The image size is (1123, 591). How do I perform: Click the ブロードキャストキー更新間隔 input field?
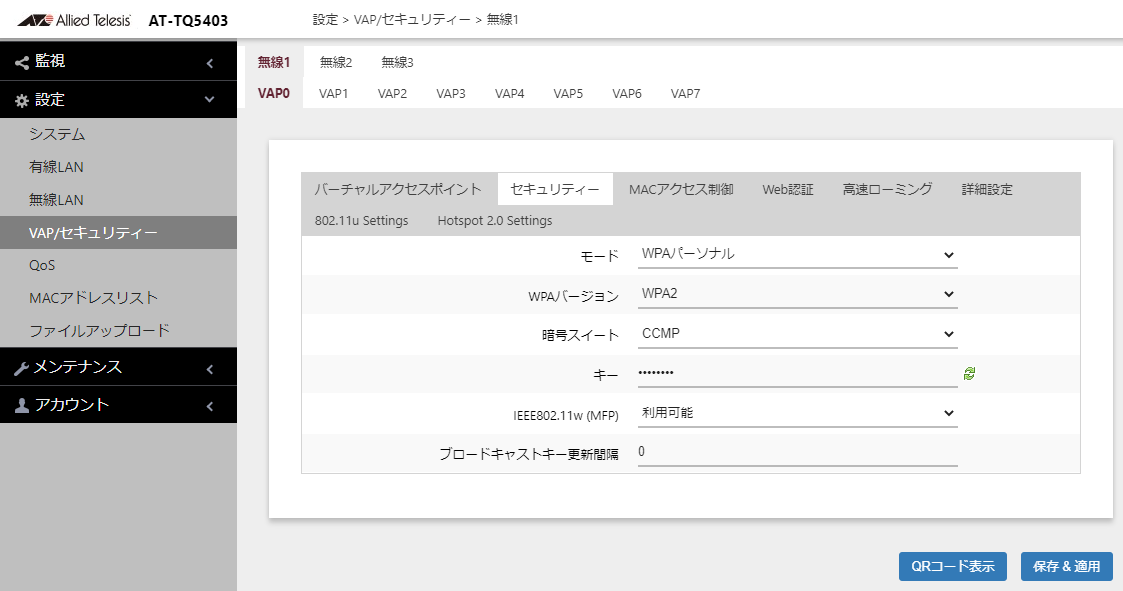click(797, 452)
